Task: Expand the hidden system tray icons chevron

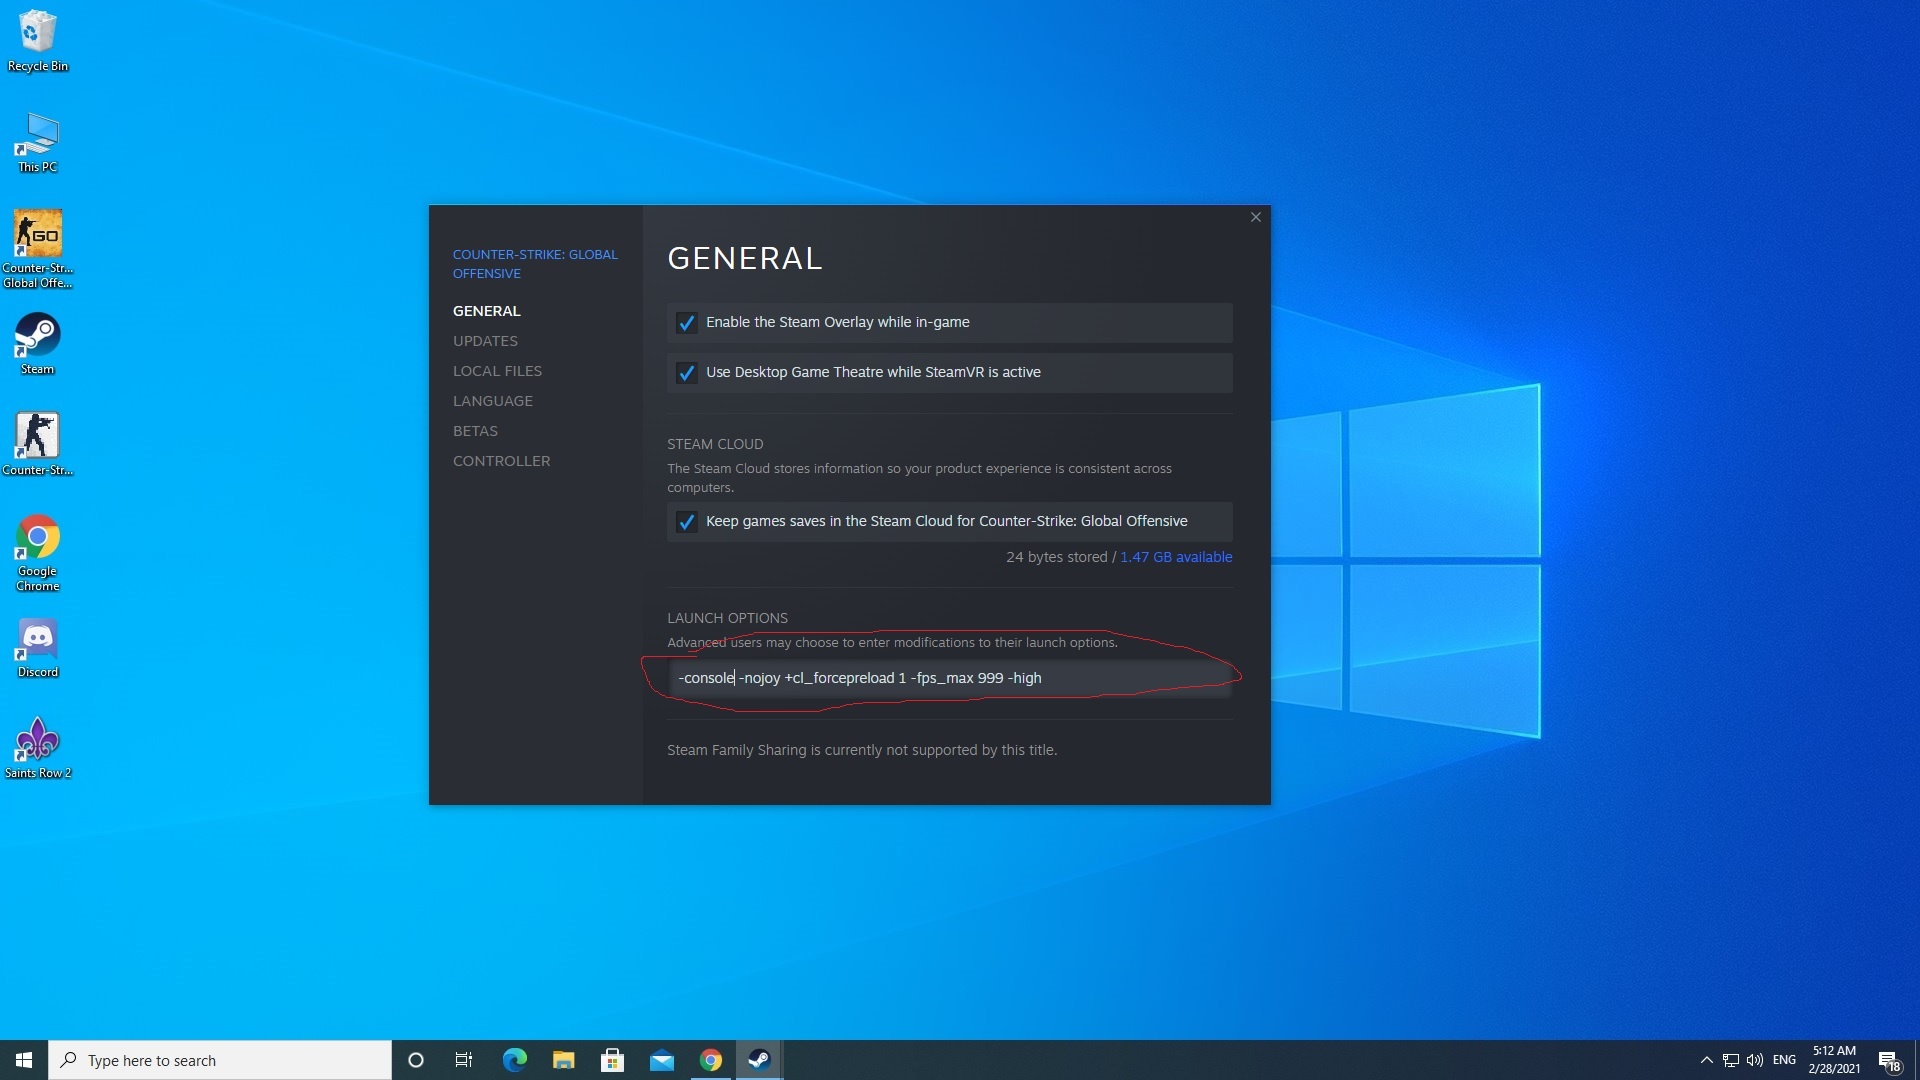Action: (x=1706, y=1060)
